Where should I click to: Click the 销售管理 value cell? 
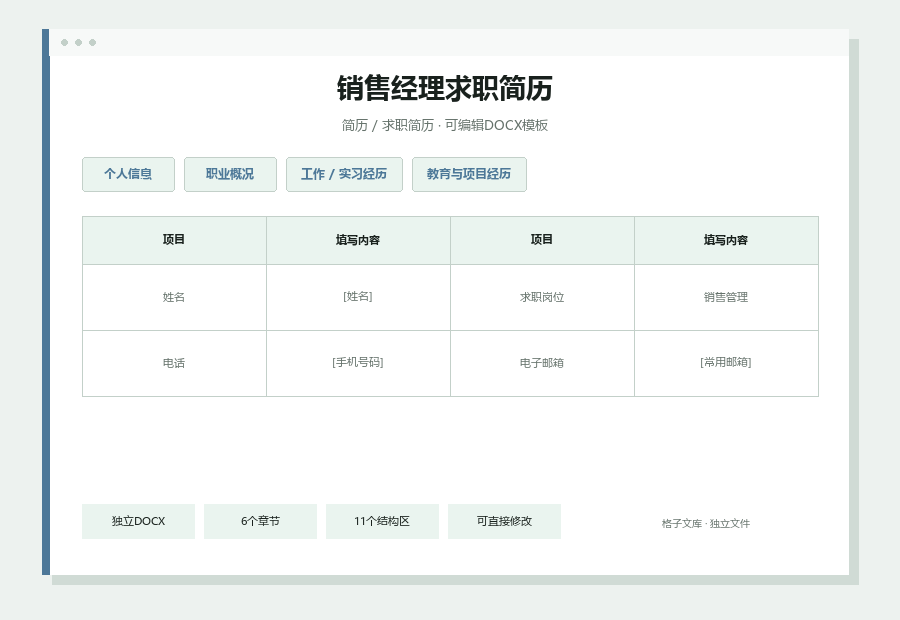coord(726,297)
